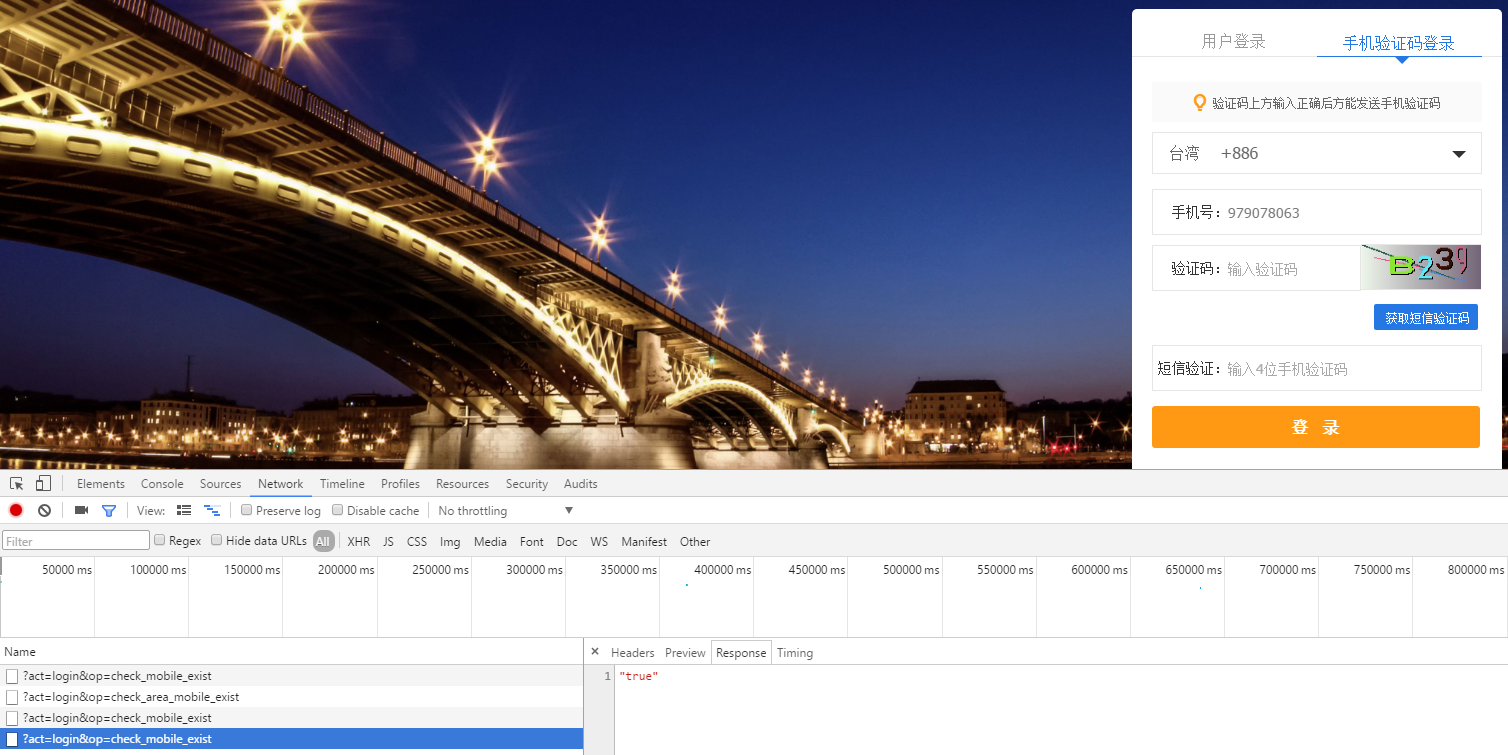Select the check_area_mobile_exist request
Viewport: 1508px width, 755px height.
(x=130, y=697)
